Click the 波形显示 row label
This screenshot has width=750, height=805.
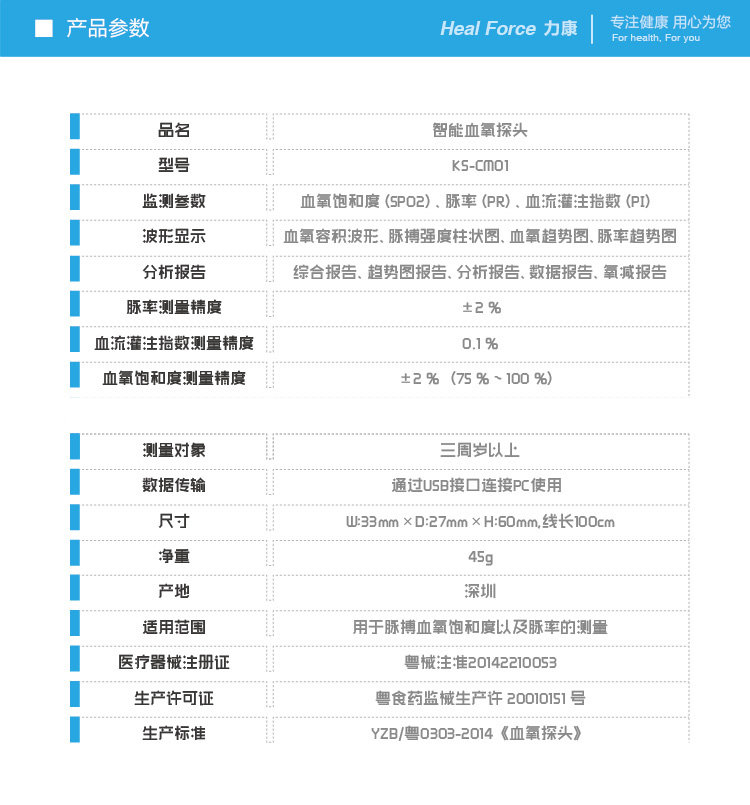point(174,237)
